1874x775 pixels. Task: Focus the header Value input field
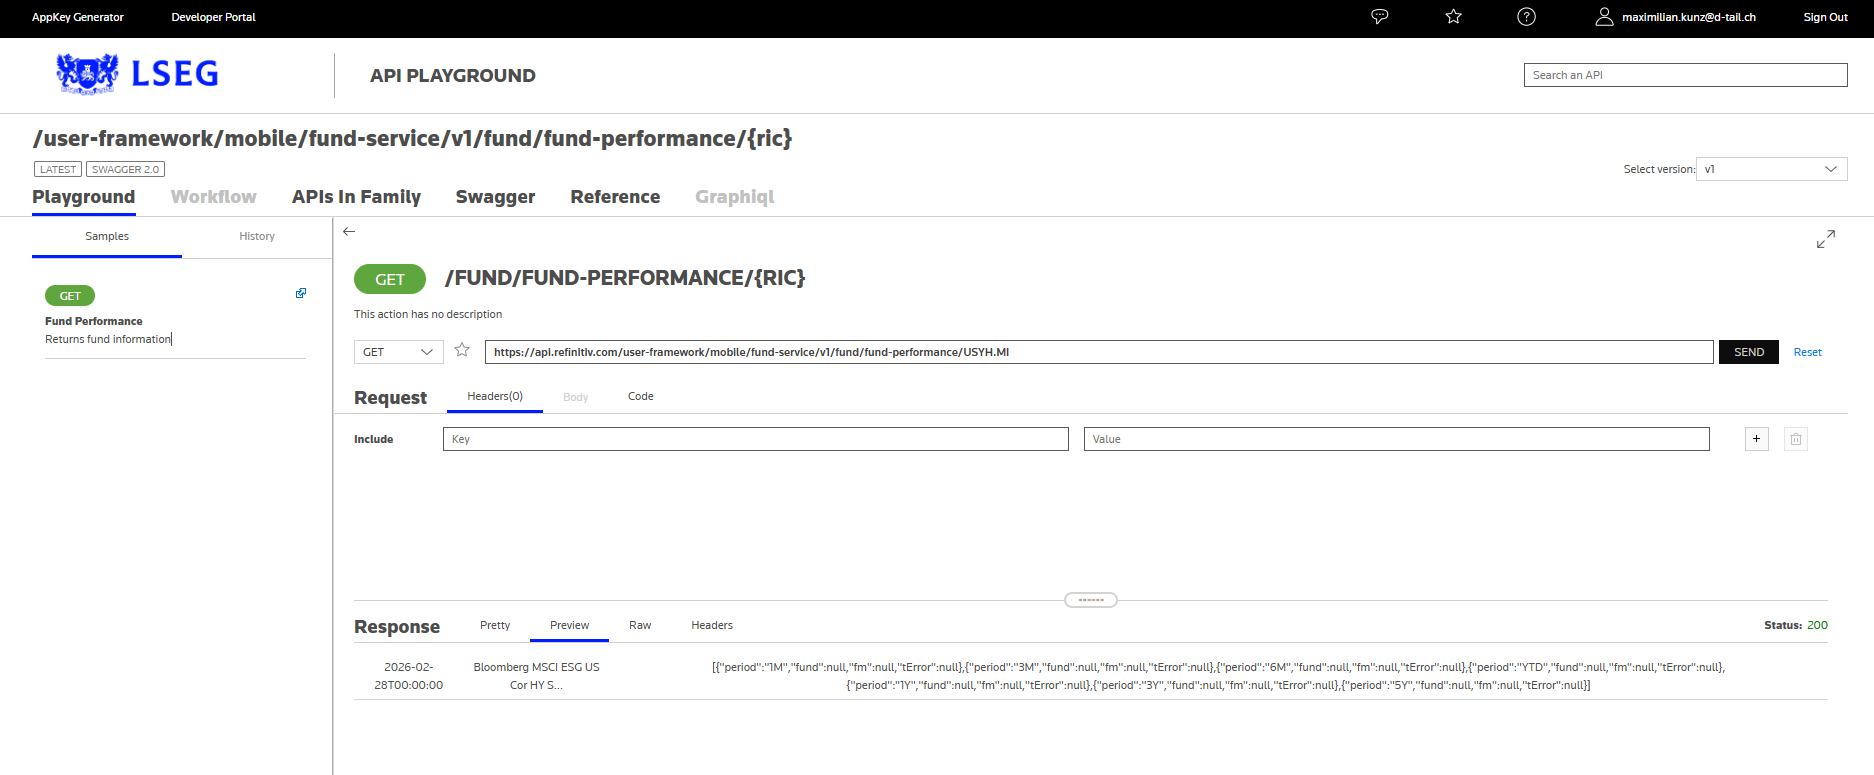1397,439
